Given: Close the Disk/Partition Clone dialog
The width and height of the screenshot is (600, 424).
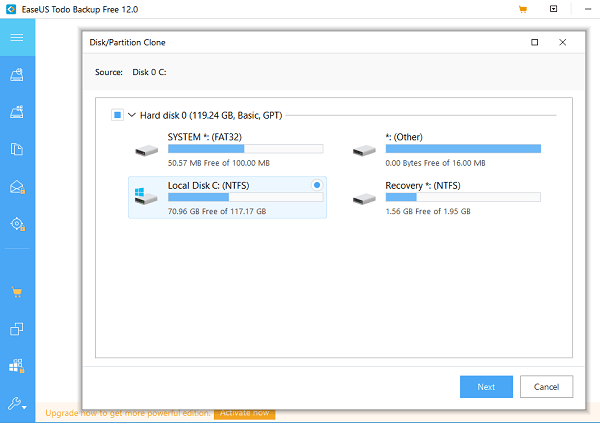Looking at the screenshot, I should (x=562, y=42).
